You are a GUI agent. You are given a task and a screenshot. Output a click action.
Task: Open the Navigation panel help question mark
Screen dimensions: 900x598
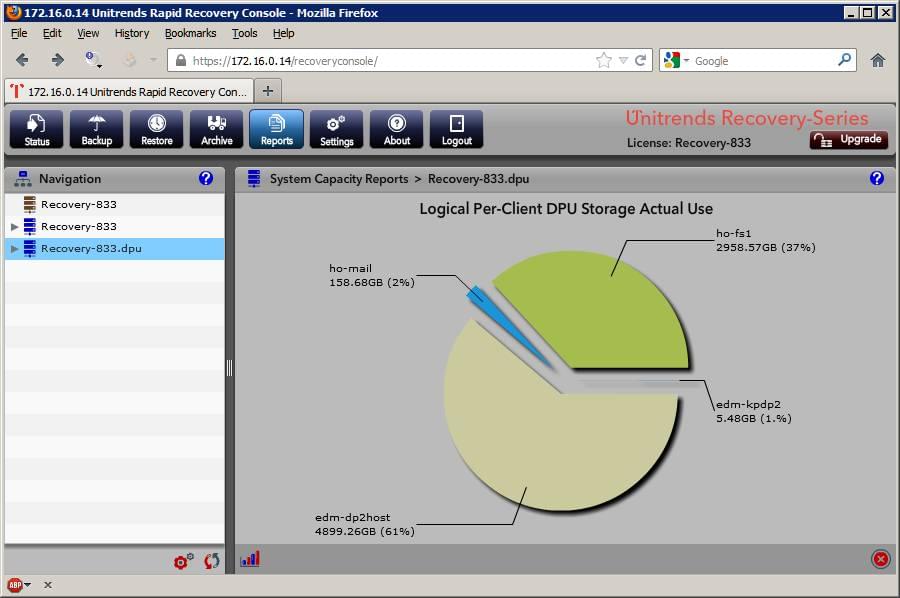pyautogui.click(x=206, y=178)
